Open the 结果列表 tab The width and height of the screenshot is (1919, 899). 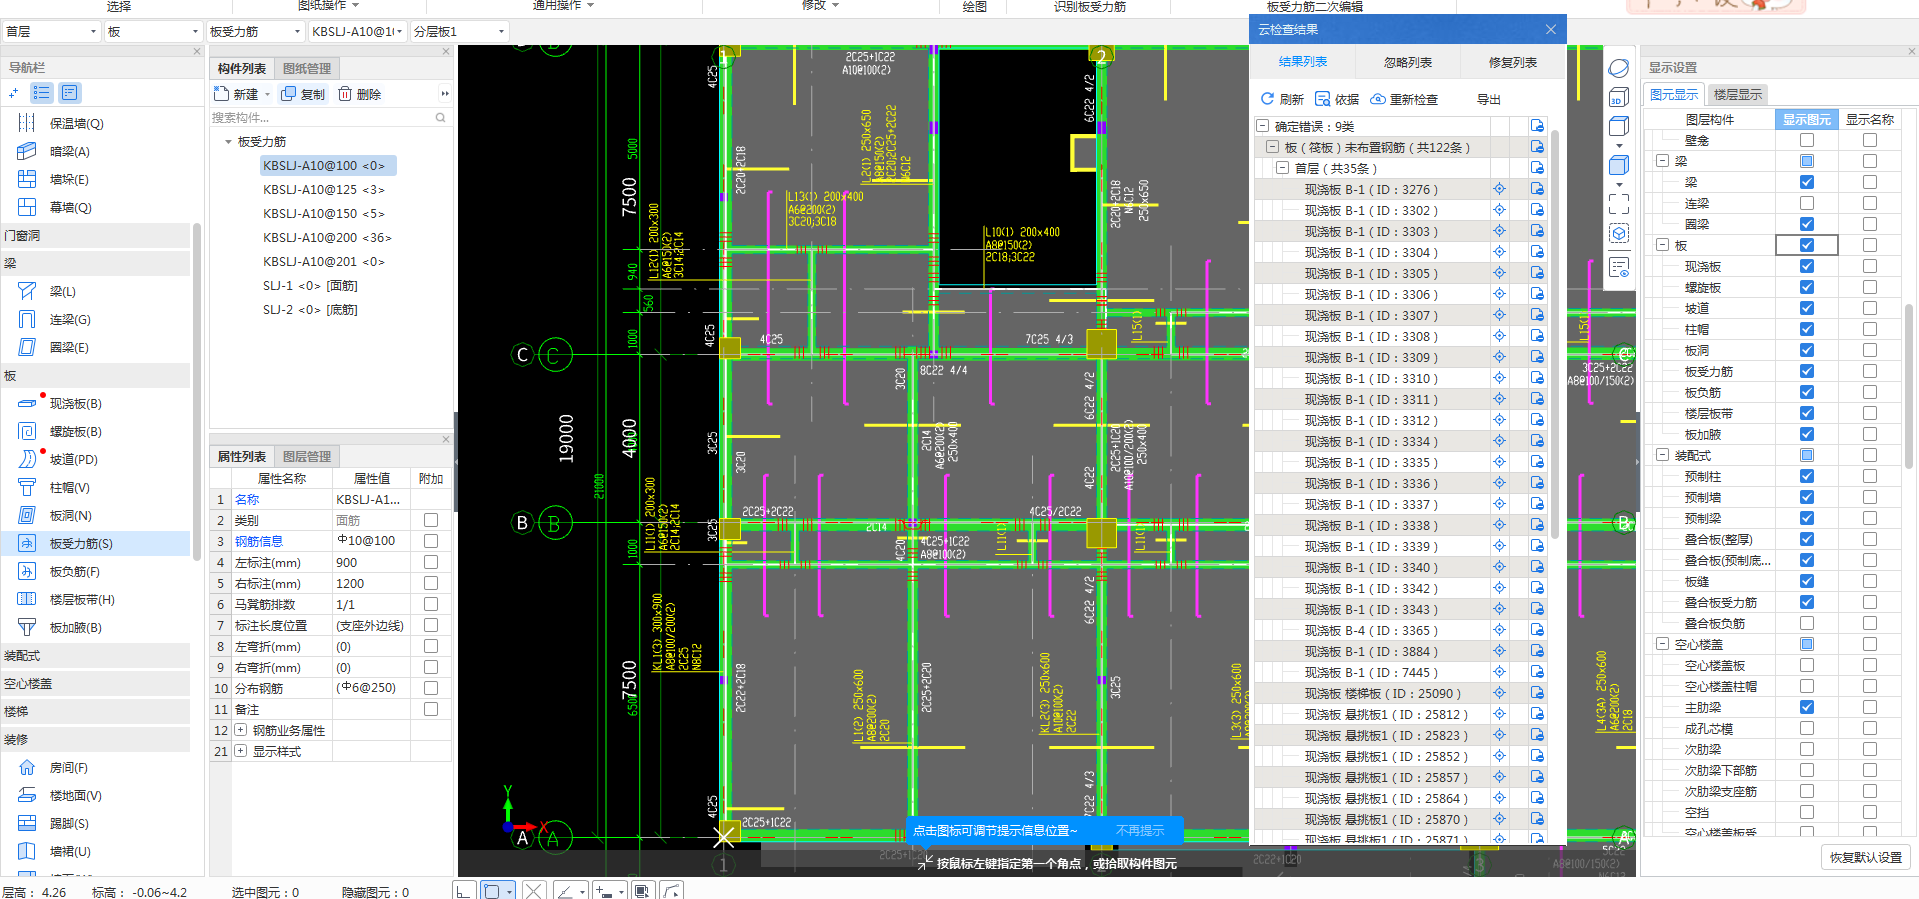[x=1302, y=62]
